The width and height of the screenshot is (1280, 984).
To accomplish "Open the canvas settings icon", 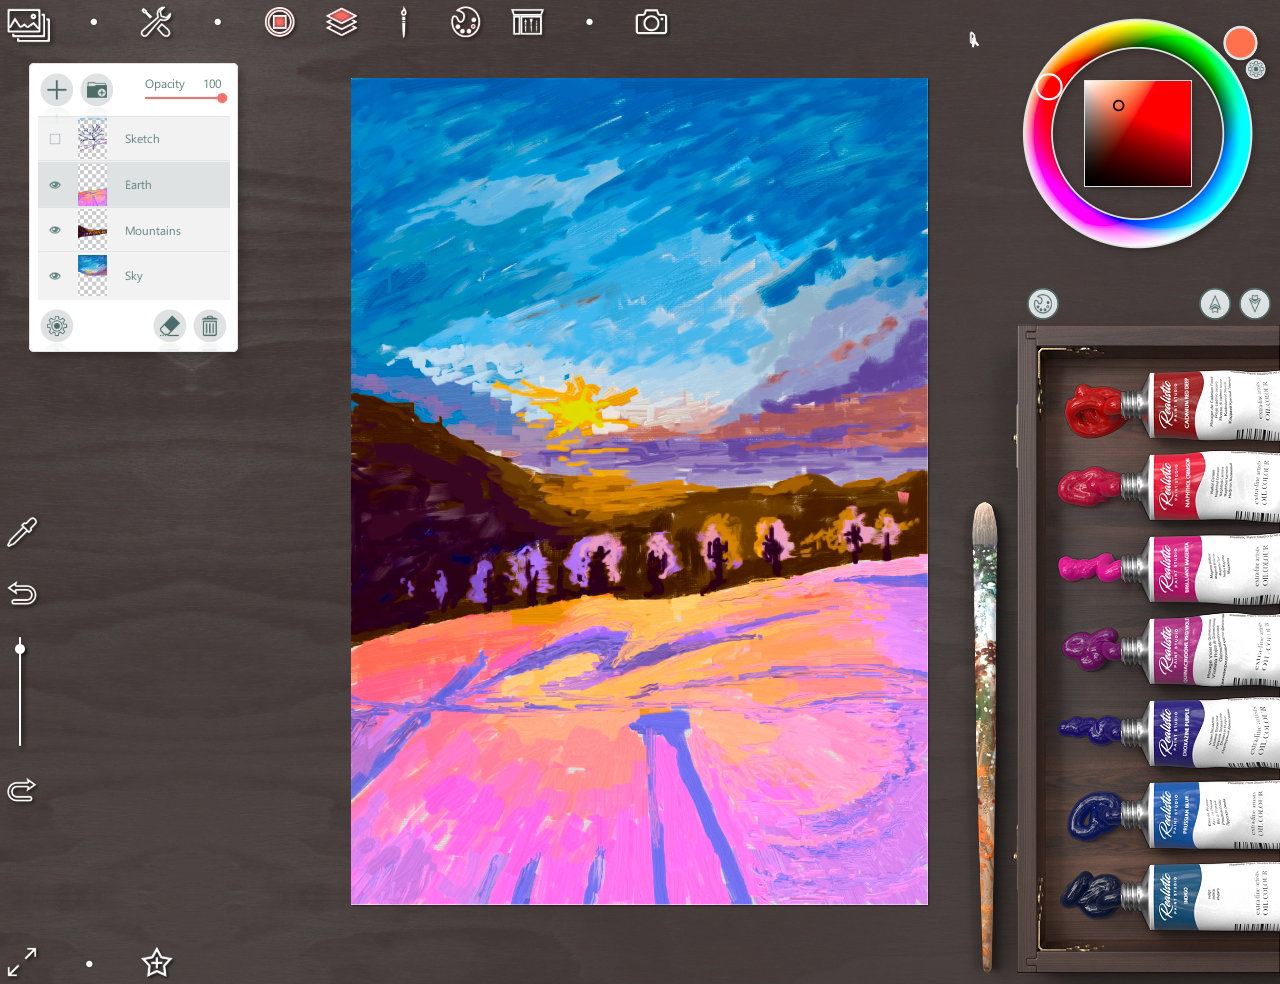I will point(527,22).
